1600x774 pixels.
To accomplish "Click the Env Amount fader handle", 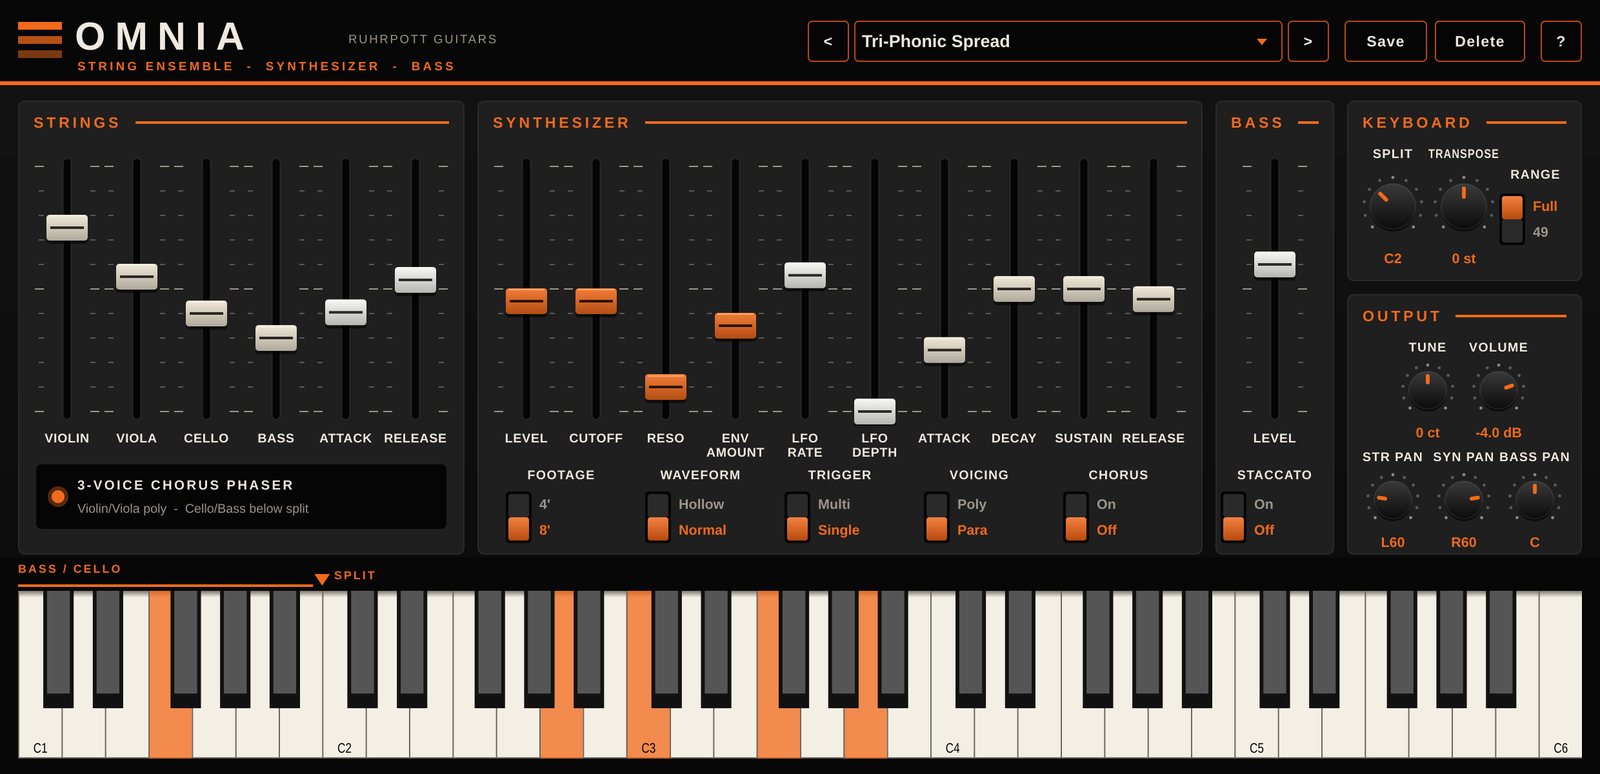I will [735, 325].
